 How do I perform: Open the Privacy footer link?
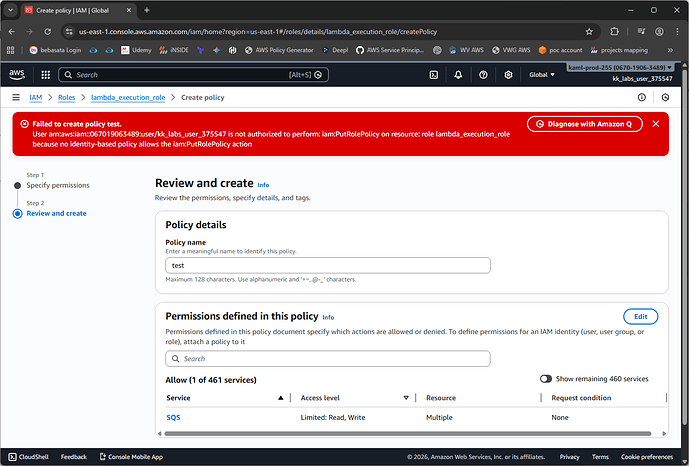coord(569,457)
